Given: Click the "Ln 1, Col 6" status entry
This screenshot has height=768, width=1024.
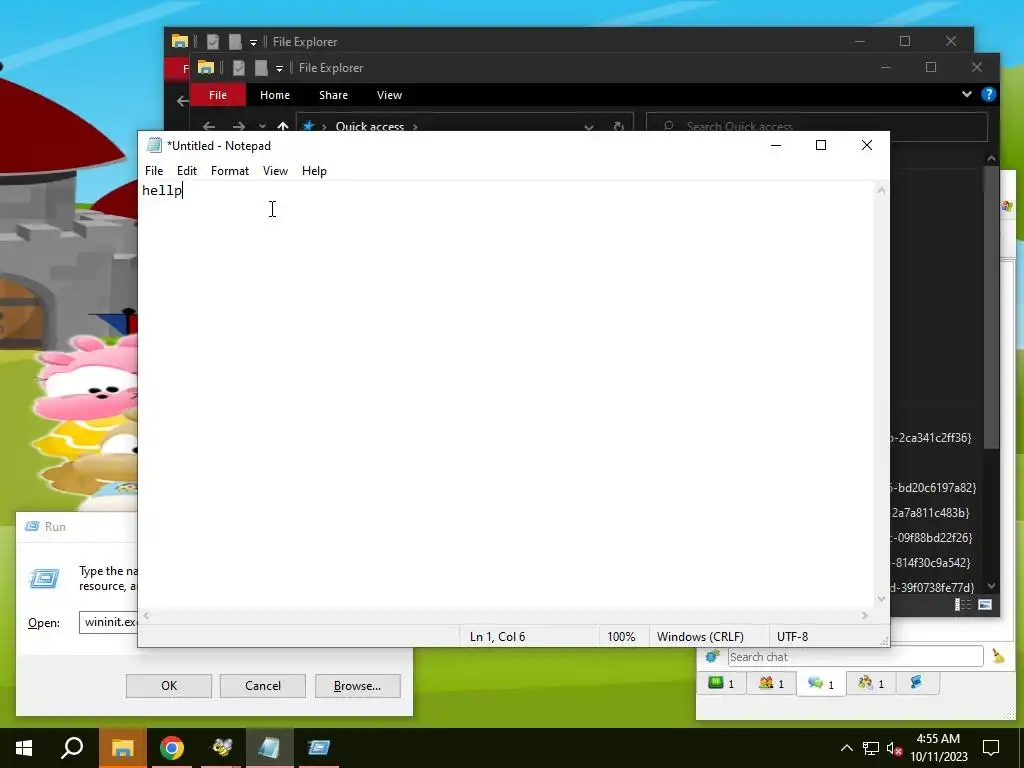Looking at the screenshot, I should coord(498,637).
